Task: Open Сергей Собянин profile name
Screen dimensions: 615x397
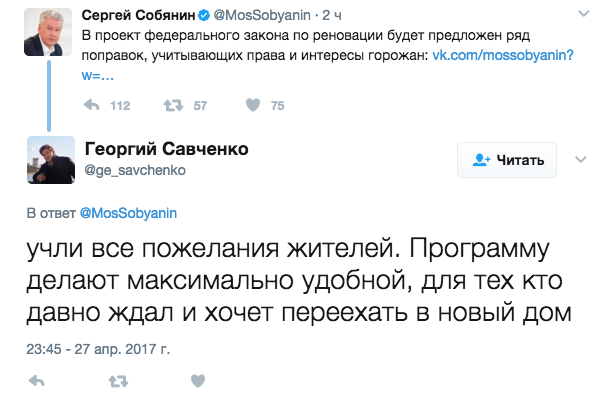Action: (138, 15)
